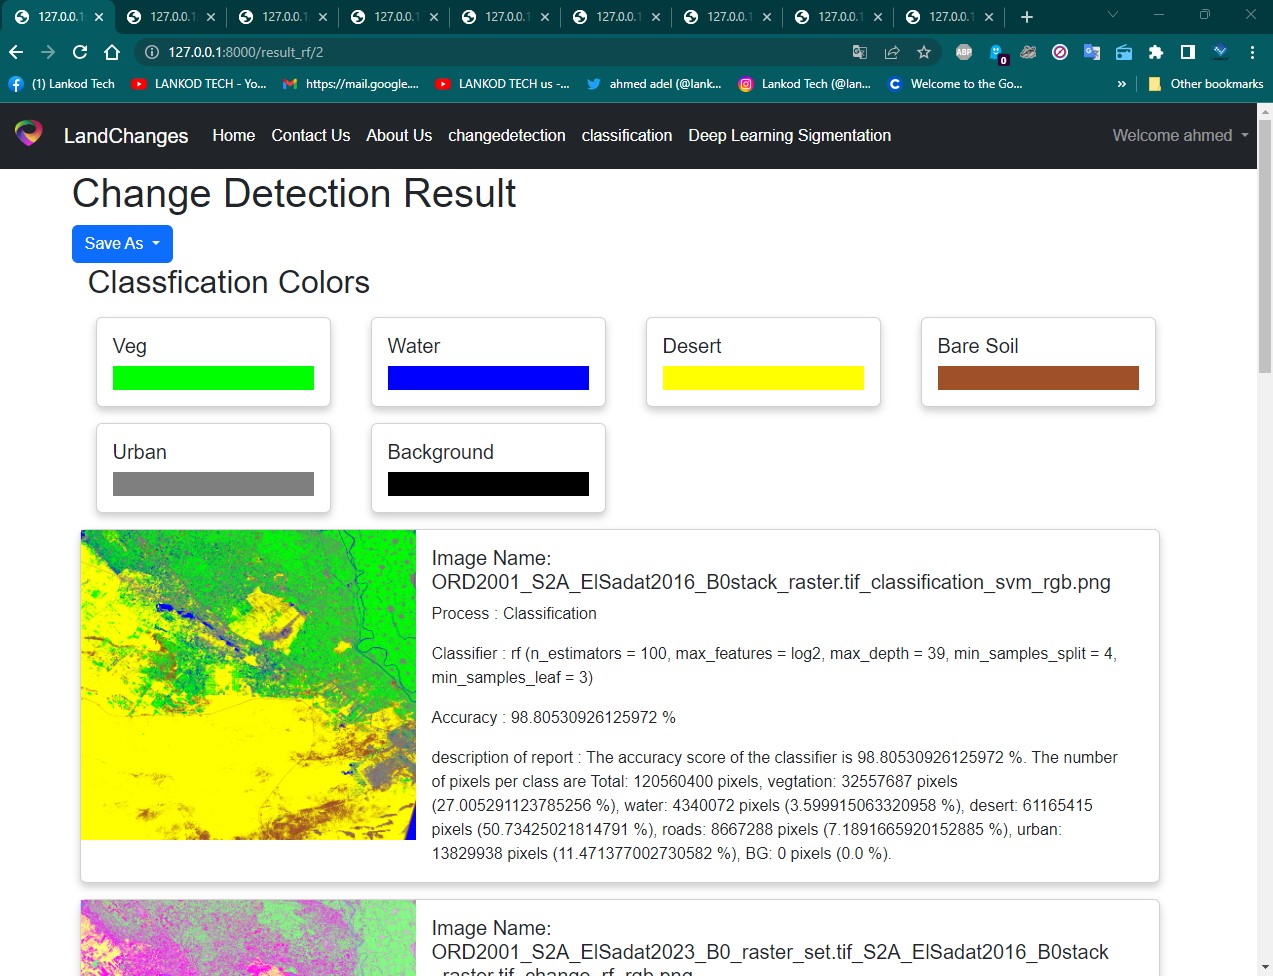Share this page using the share icon
The image size is (1273, 976).
892,52
